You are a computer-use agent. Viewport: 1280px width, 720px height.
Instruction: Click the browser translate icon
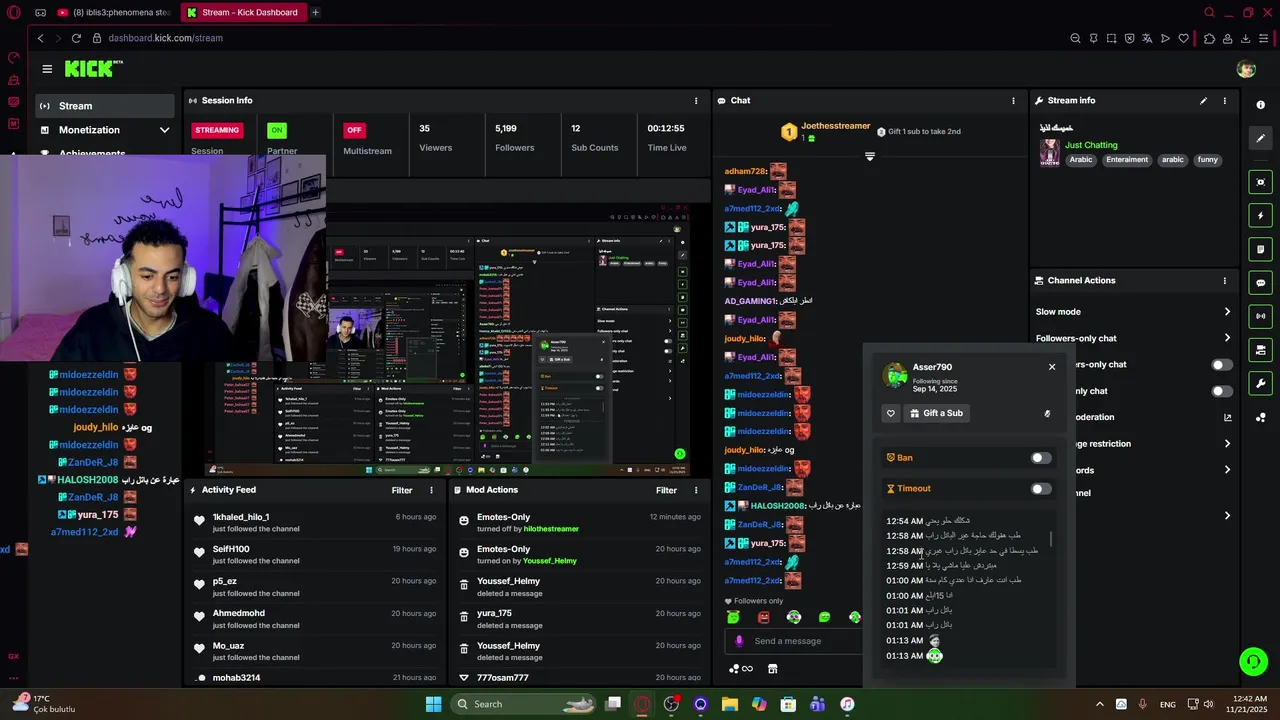click(x=1147, y=38)
